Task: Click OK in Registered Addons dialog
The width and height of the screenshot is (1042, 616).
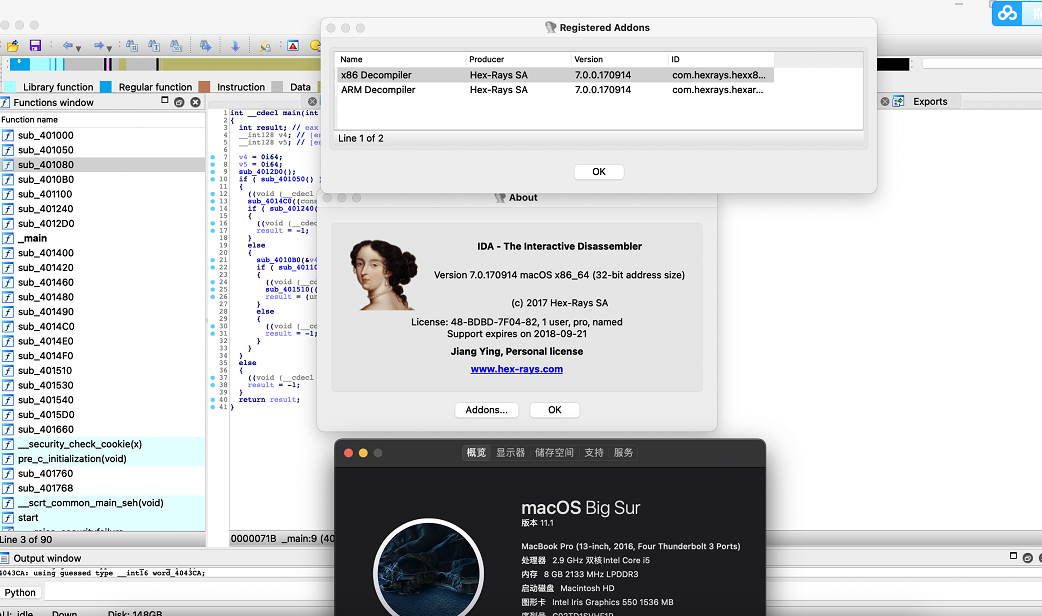Action: (x=599, y=171)
